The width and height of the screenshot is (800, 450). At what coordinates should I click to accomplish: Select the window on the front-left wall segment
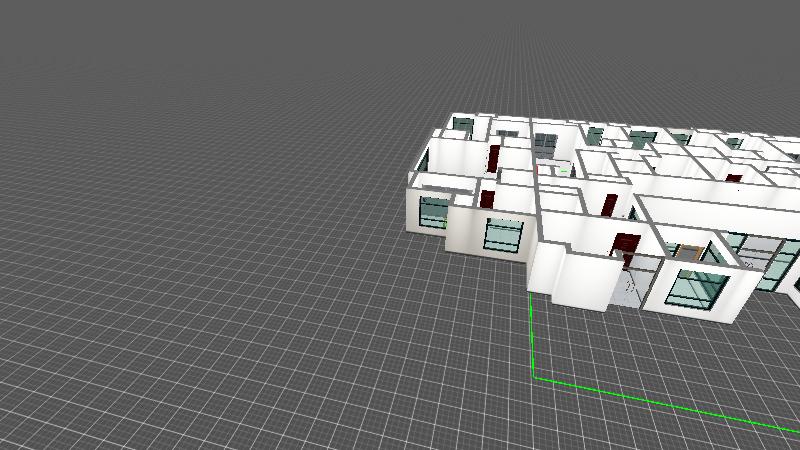503,235
